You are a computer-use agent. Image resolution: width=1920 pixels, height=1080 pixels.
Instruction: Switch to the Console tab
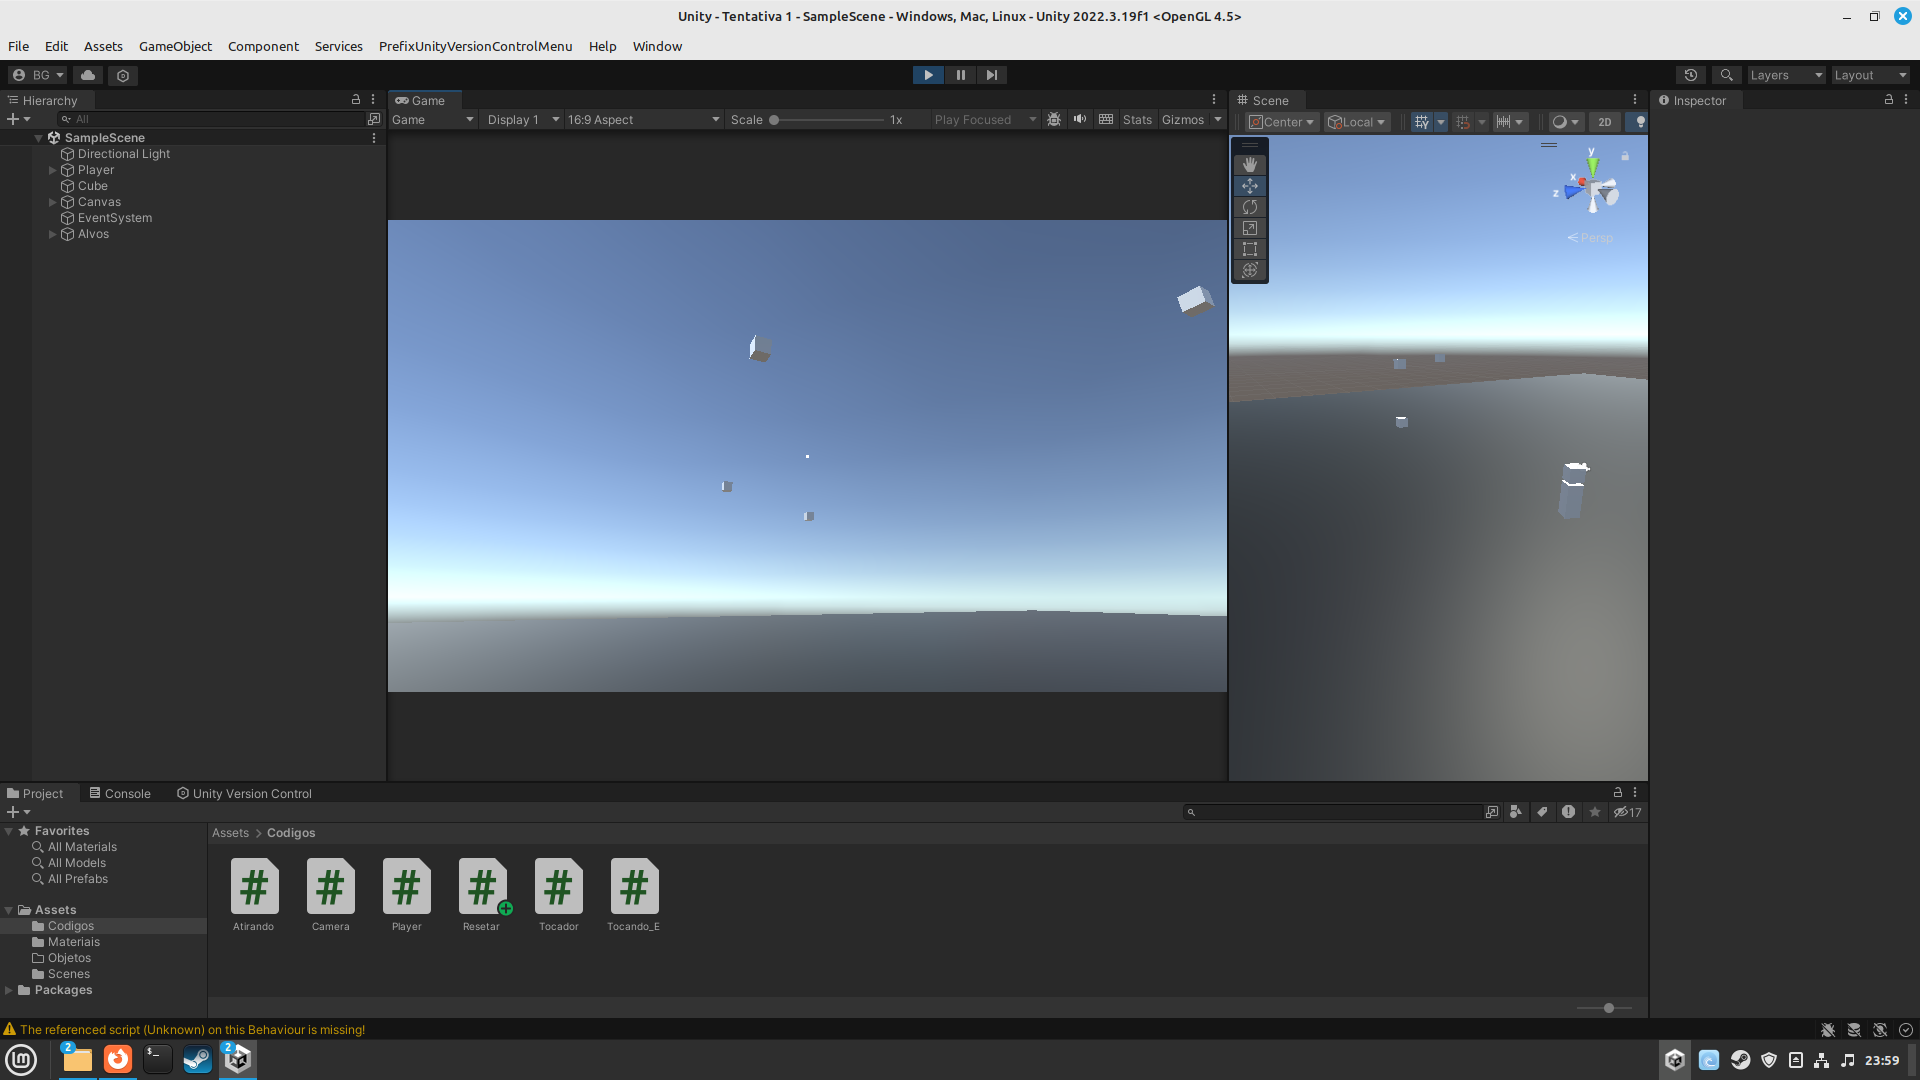pos(120,793)
